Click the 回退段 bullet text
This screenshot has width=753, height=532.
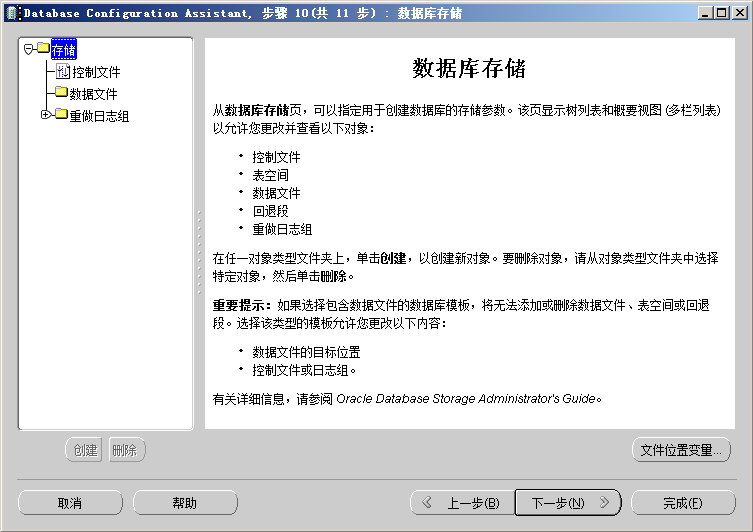pos(270,211)
